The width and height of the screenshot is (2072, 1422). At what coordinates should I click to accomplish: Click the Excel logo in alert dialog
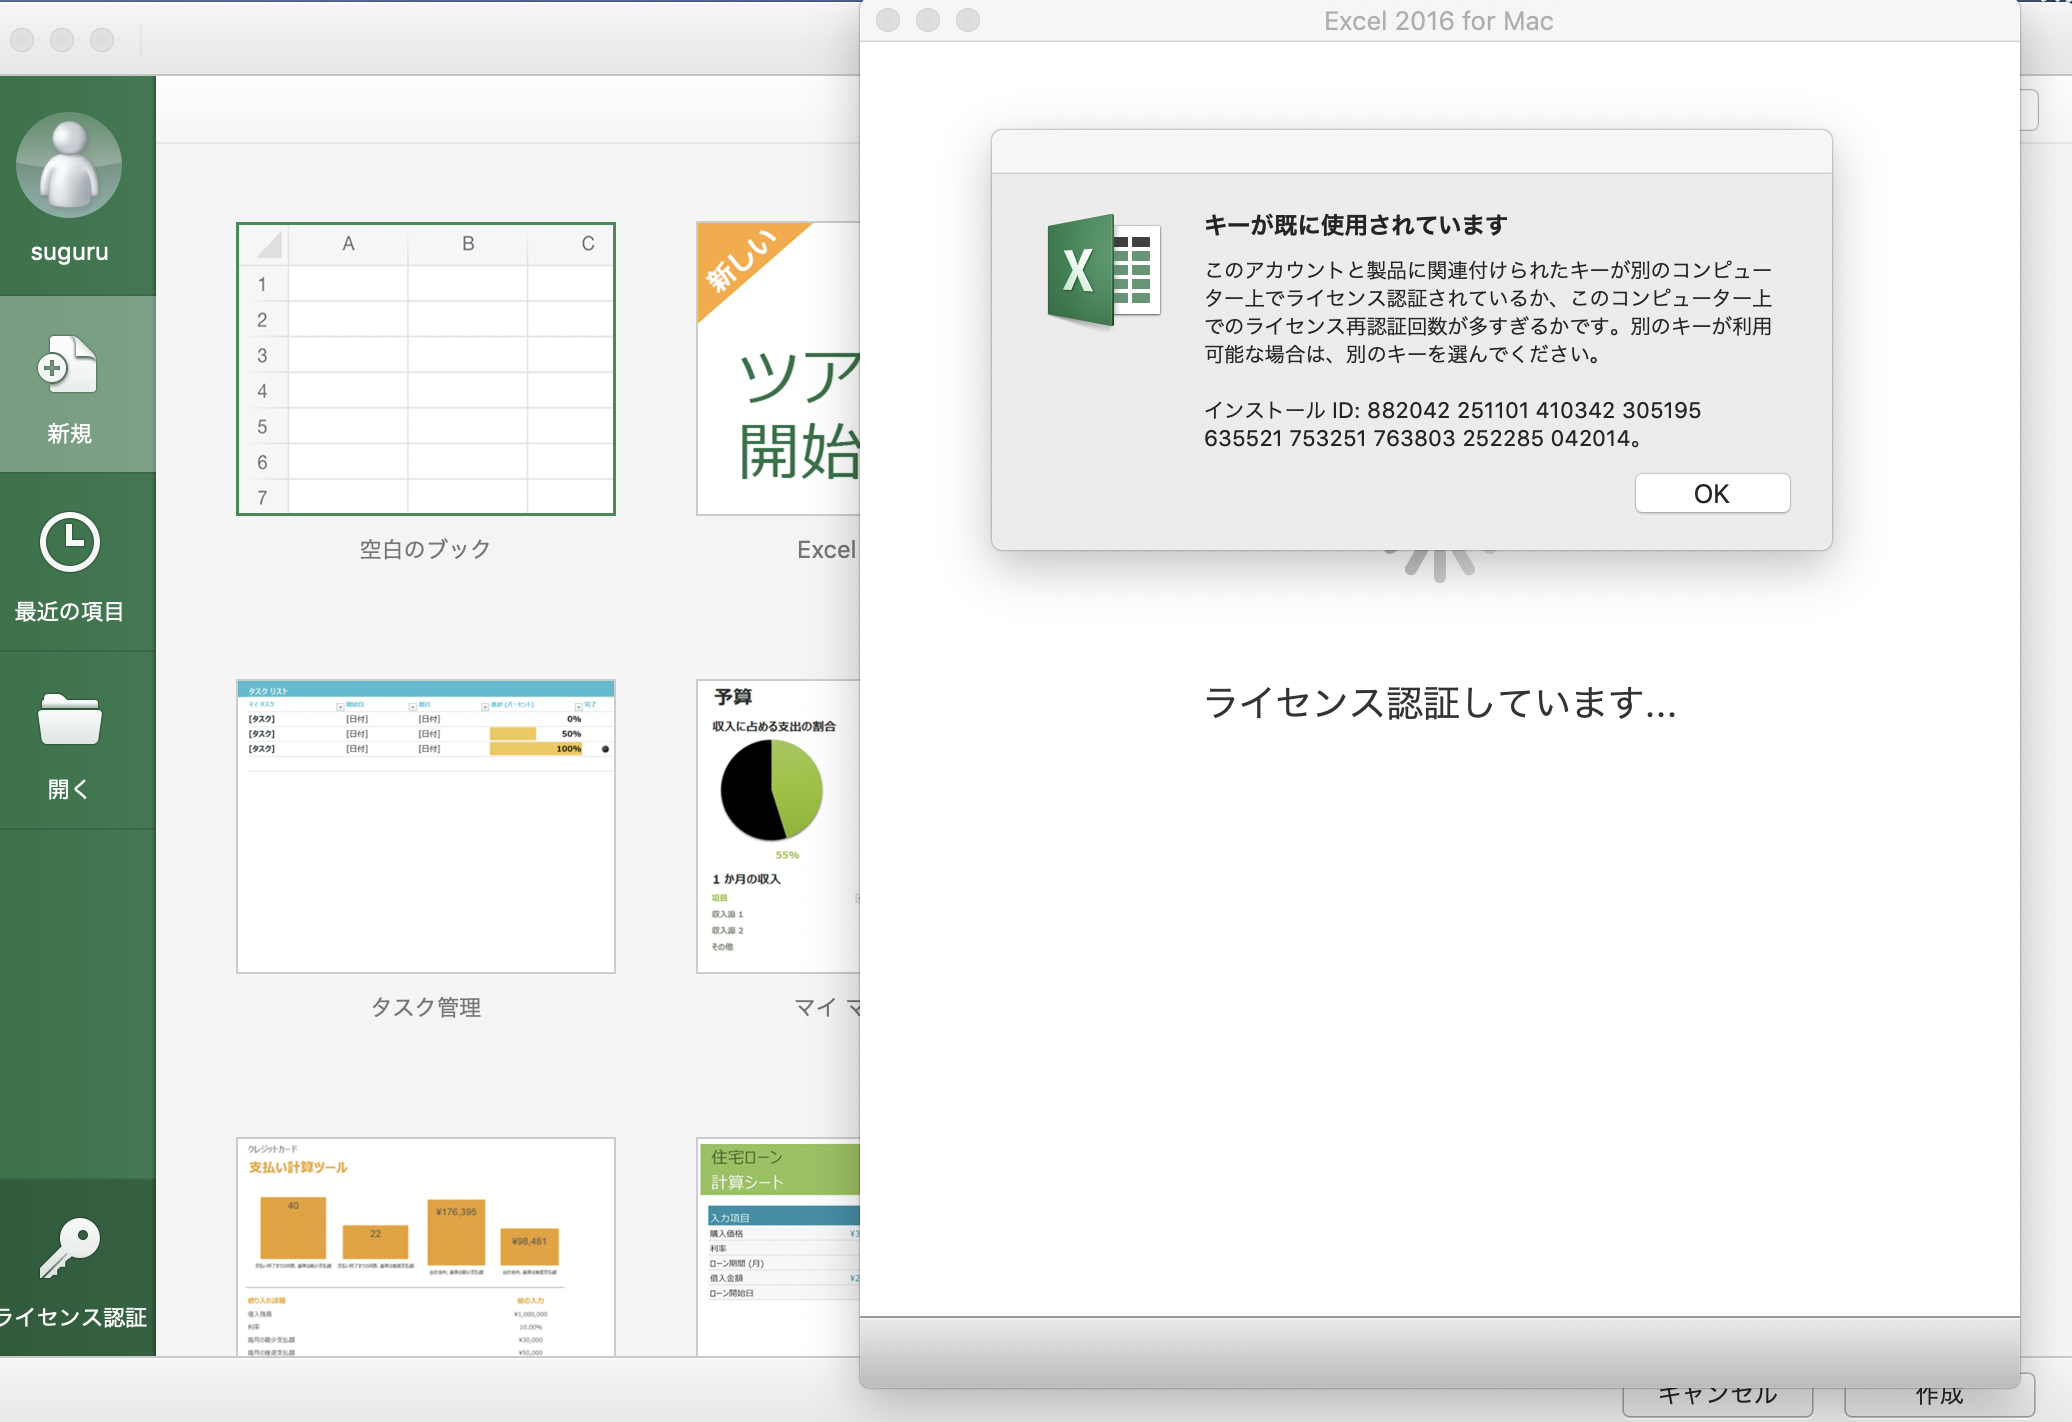pyautogui.click(x=1103, y=270)
